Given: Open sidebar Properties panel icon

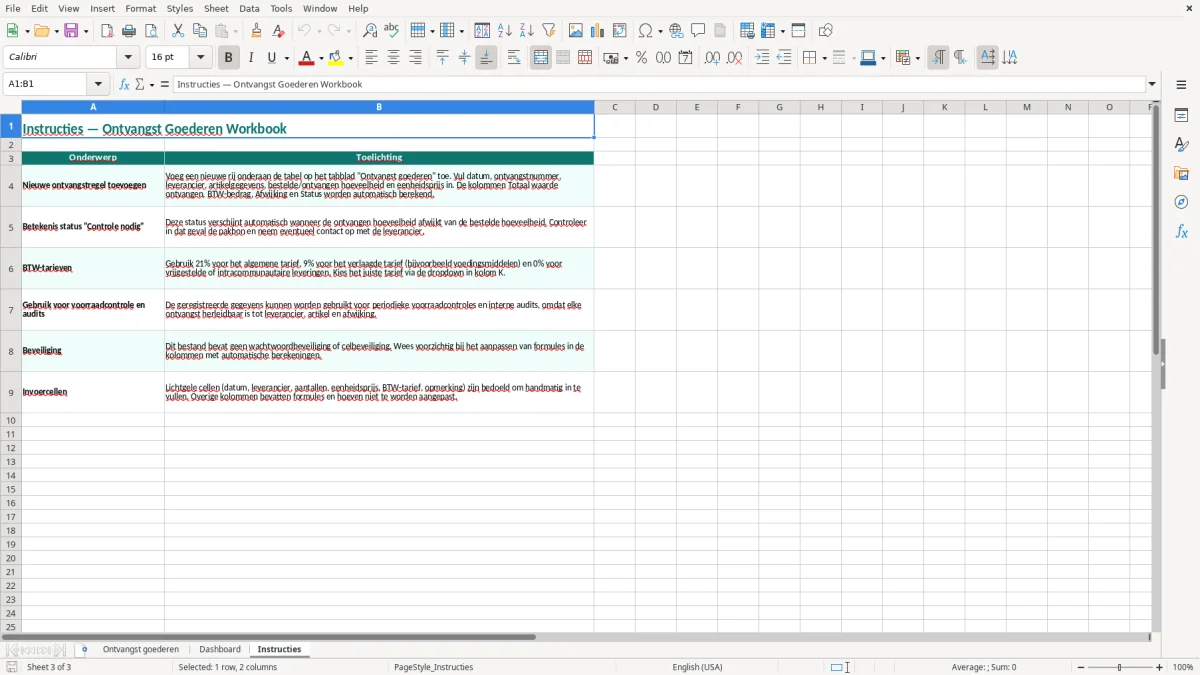Looking at the screenshot, I should 1181,116.
